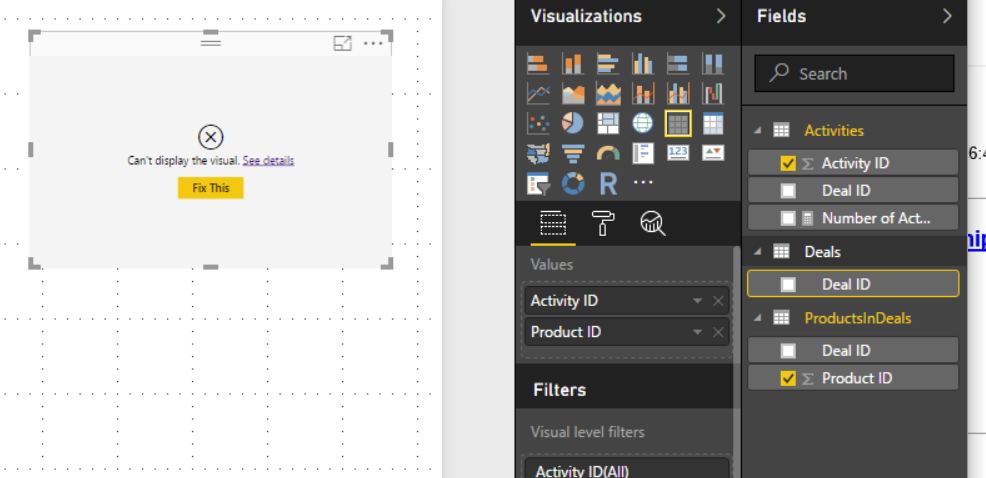
Task: Insert a Pie chart visualization
Action: 573,123
